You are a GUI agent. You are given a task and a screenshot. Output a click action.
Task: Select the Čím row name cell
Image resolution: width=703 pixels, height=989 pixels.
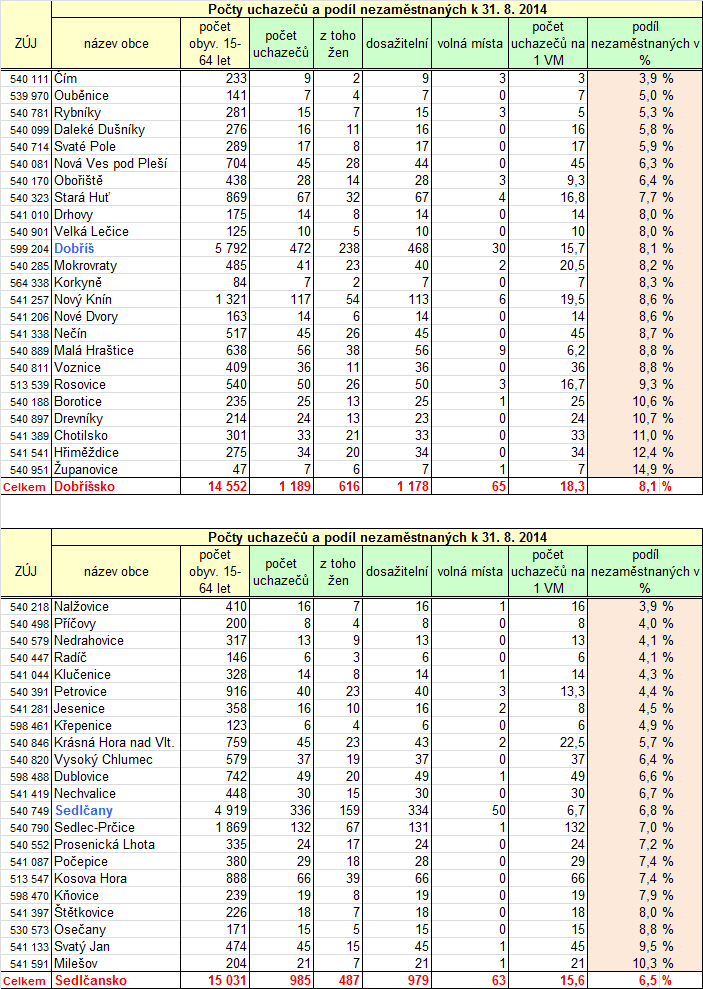[x=116, y=79]
